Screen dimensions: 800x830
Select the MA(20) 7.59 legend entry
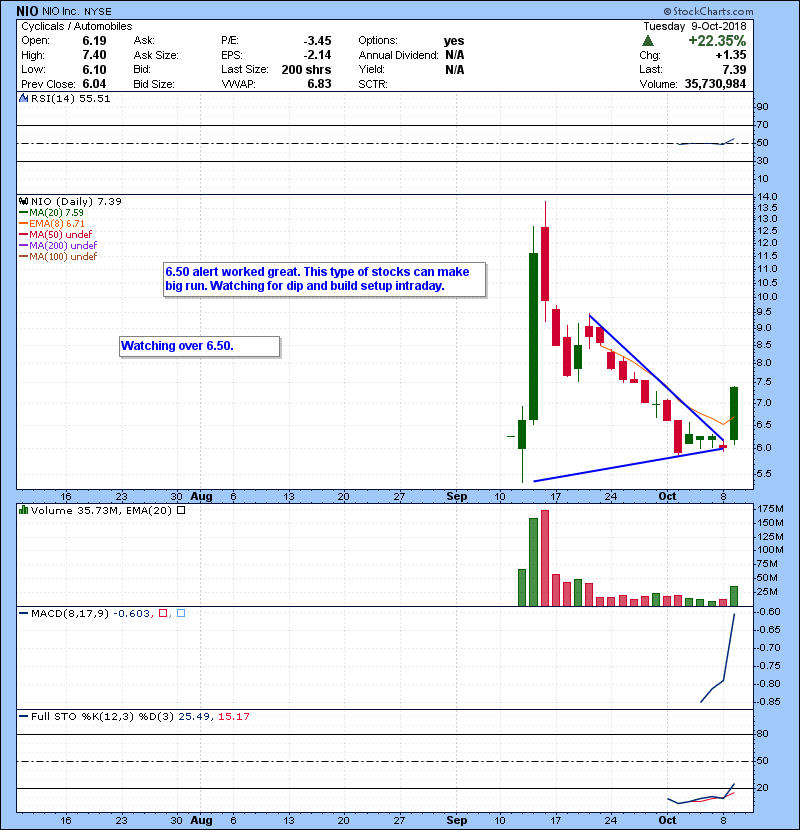pos(51,212)
